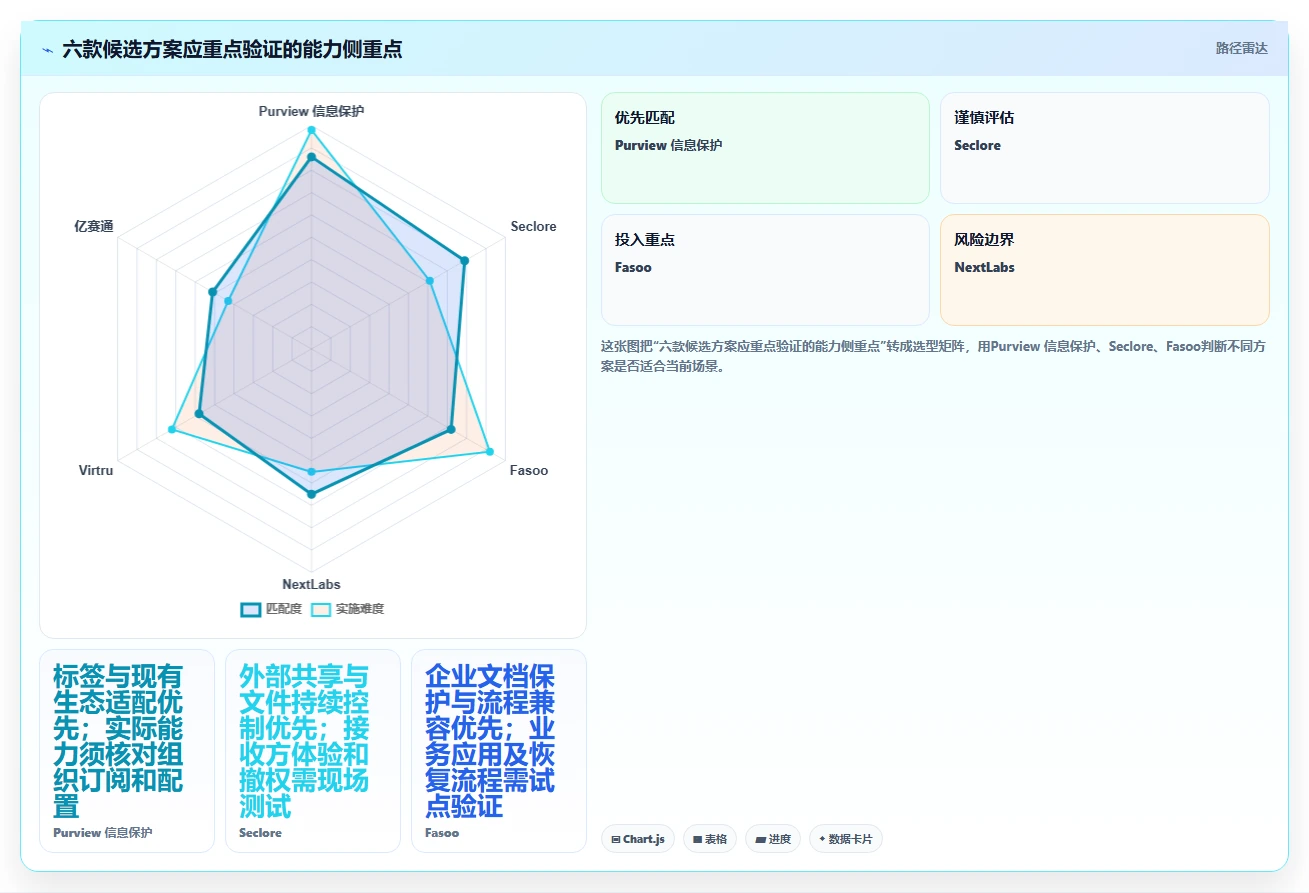This screenshot has height=893, width=1309.
Task: Click the 匹配度 data point on Seclore axis
Action: pyautogui.click(x=464, y=261)
